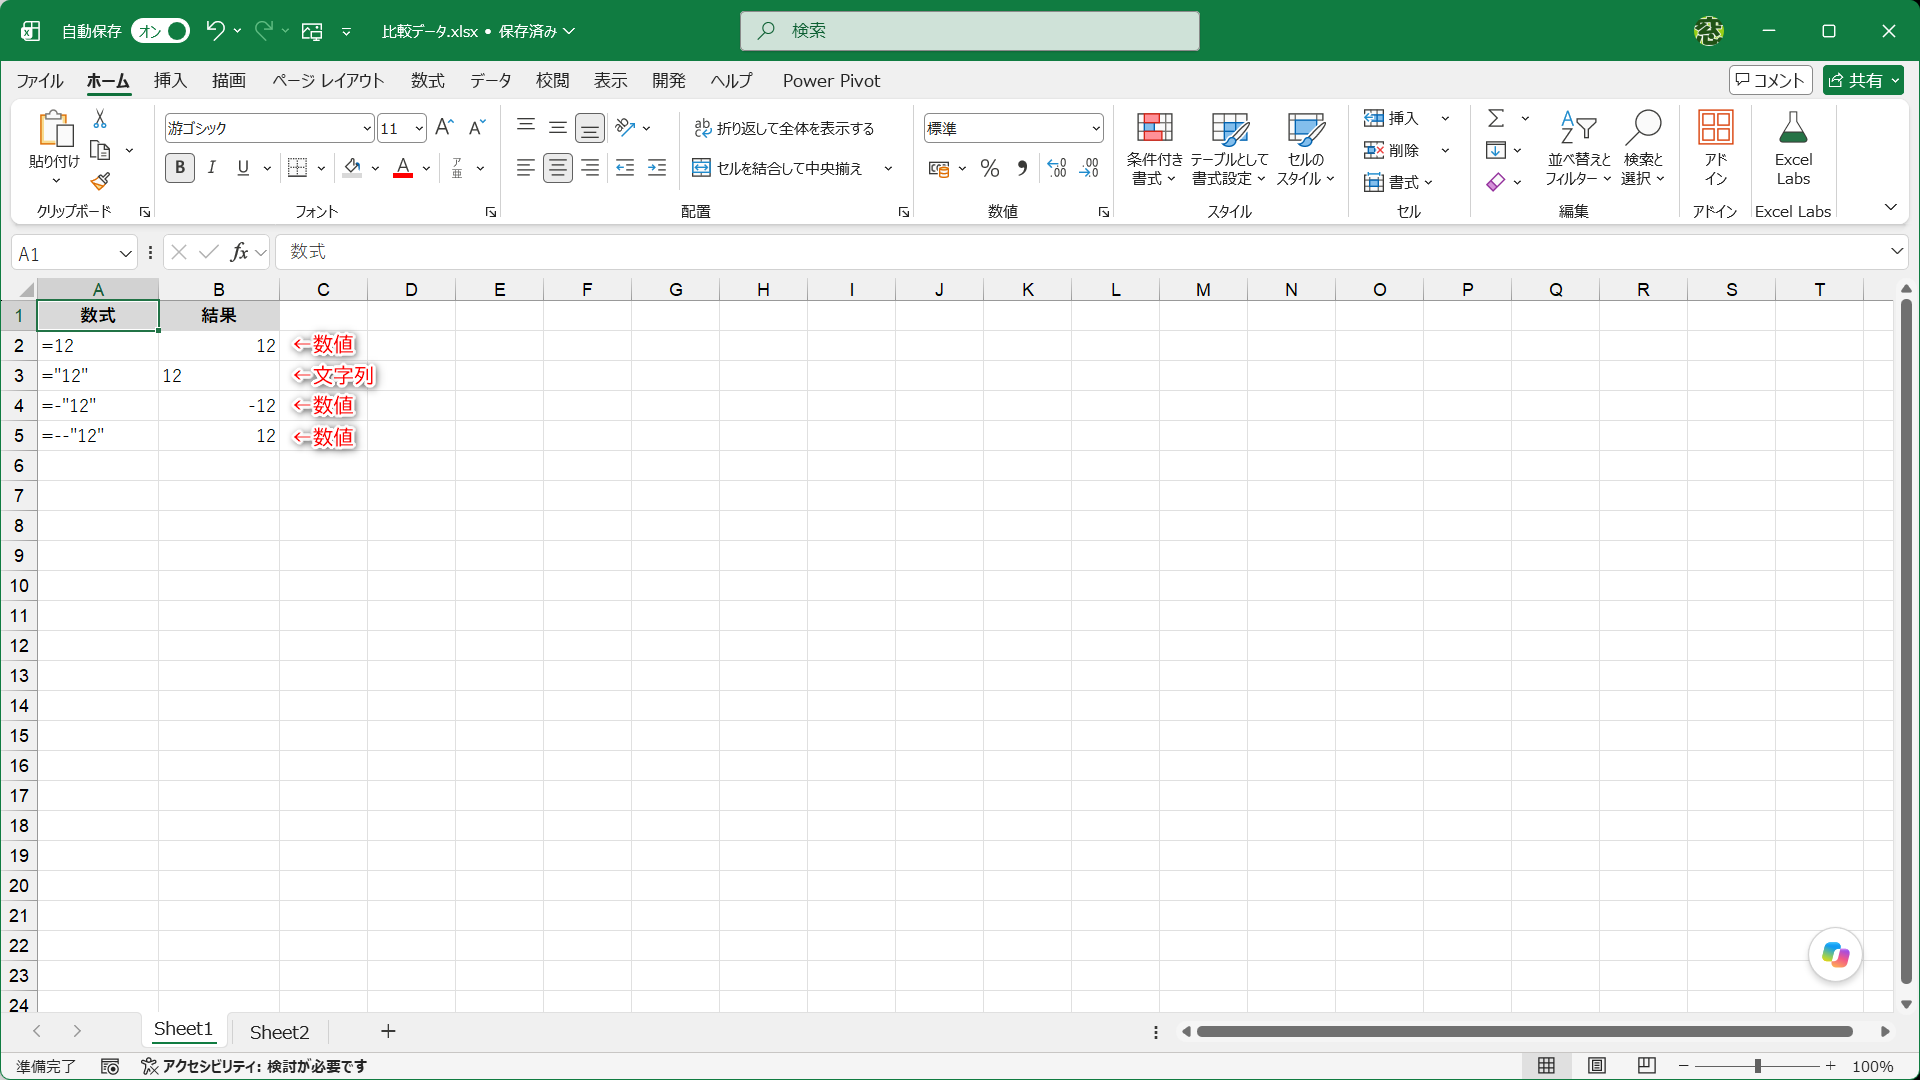The height and width of the screenshot is (1080, 1920).
Task: Toggle bold formatting
Action: tap(180, 168)
